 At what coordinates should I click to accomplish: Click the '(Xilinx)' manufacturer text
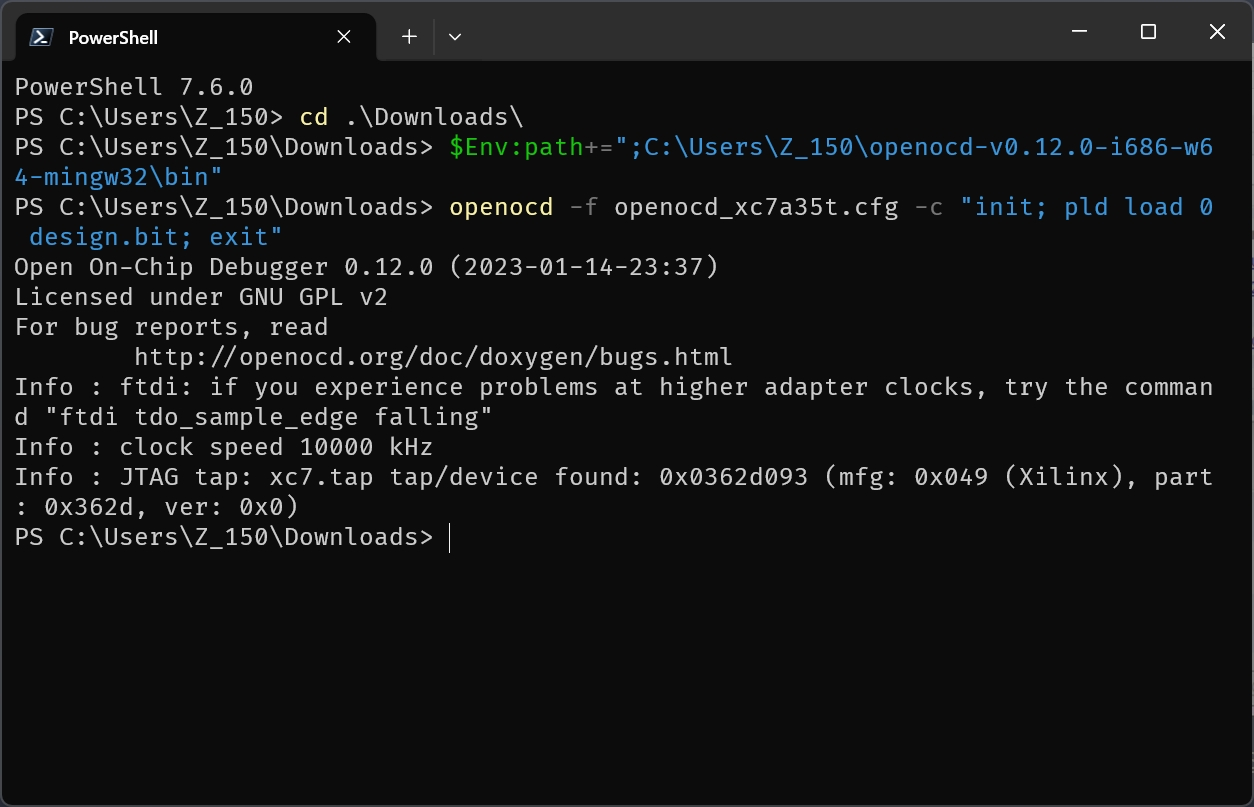coord(1064,477)
